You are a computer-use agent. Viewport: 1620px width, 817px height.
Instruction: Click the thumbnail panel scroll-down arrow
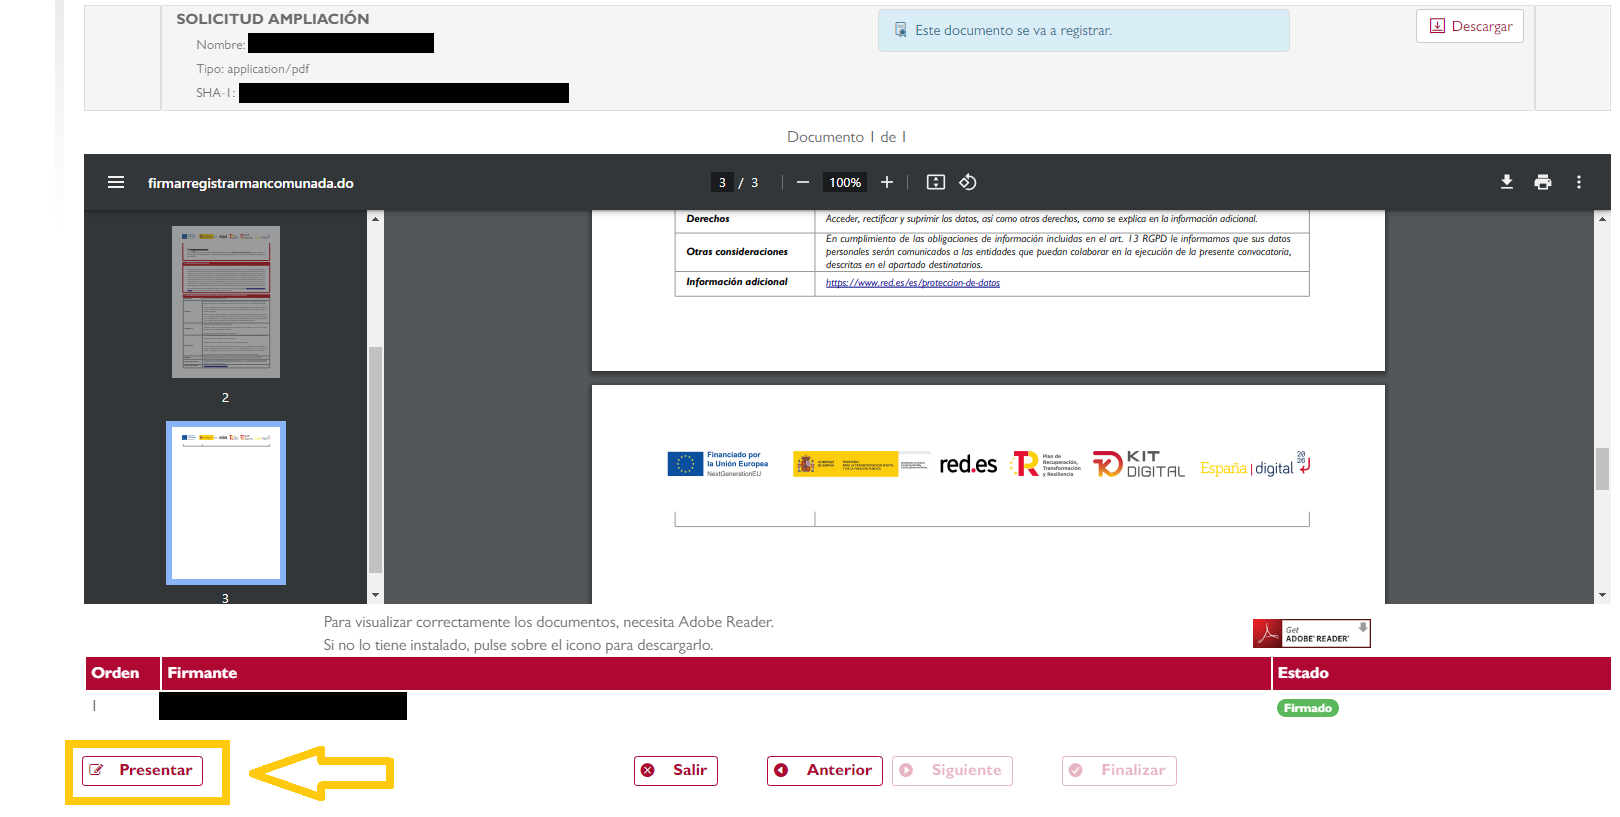pyautogui.click(x=376, y=595)
